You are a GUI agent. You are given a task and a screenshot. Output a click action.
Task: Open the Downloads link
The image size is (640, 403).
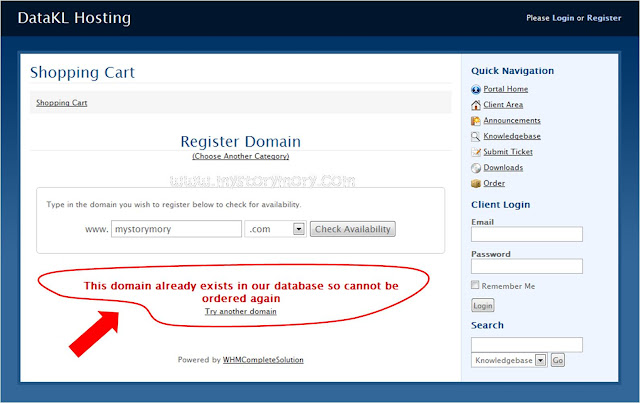503,167
